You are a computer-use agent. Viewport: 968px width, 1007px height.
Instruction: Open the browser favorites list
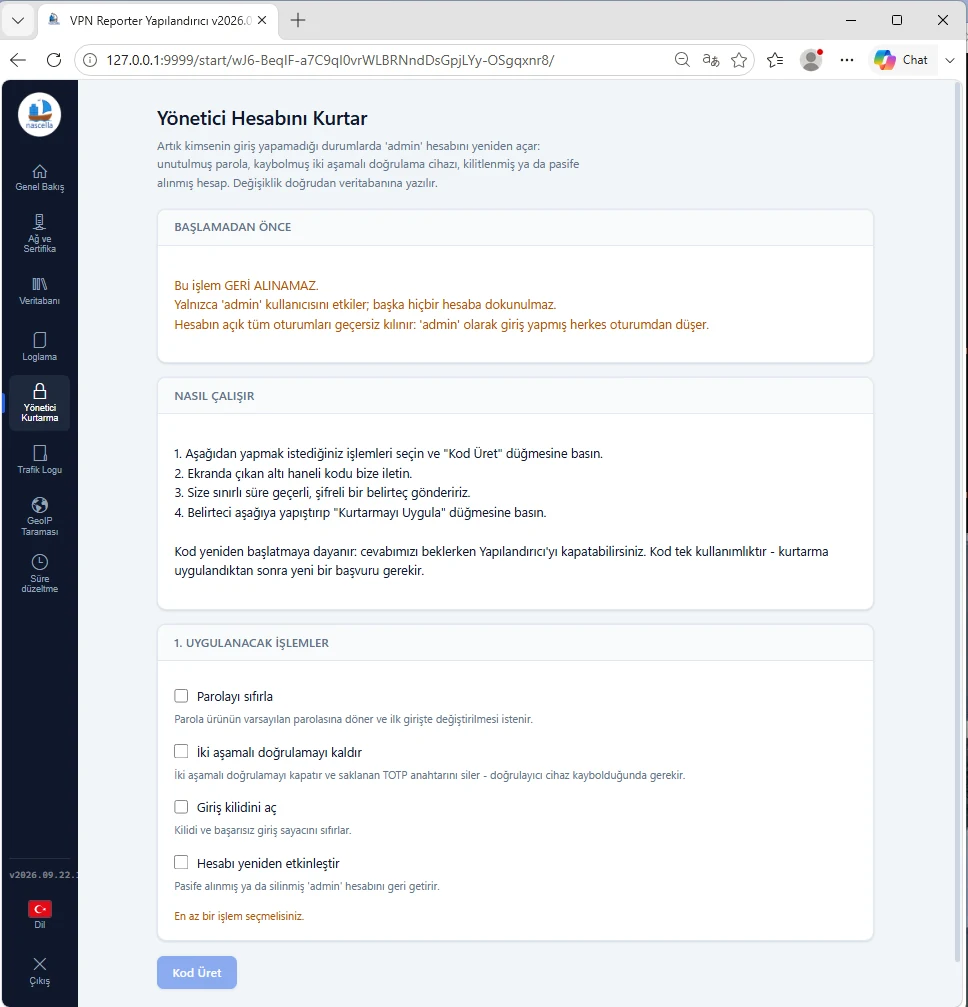775,60
